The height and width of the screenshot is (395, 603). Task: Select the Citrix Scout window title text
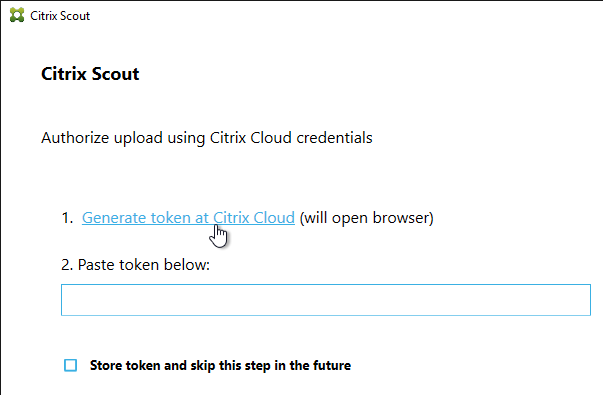pos(60,16)
